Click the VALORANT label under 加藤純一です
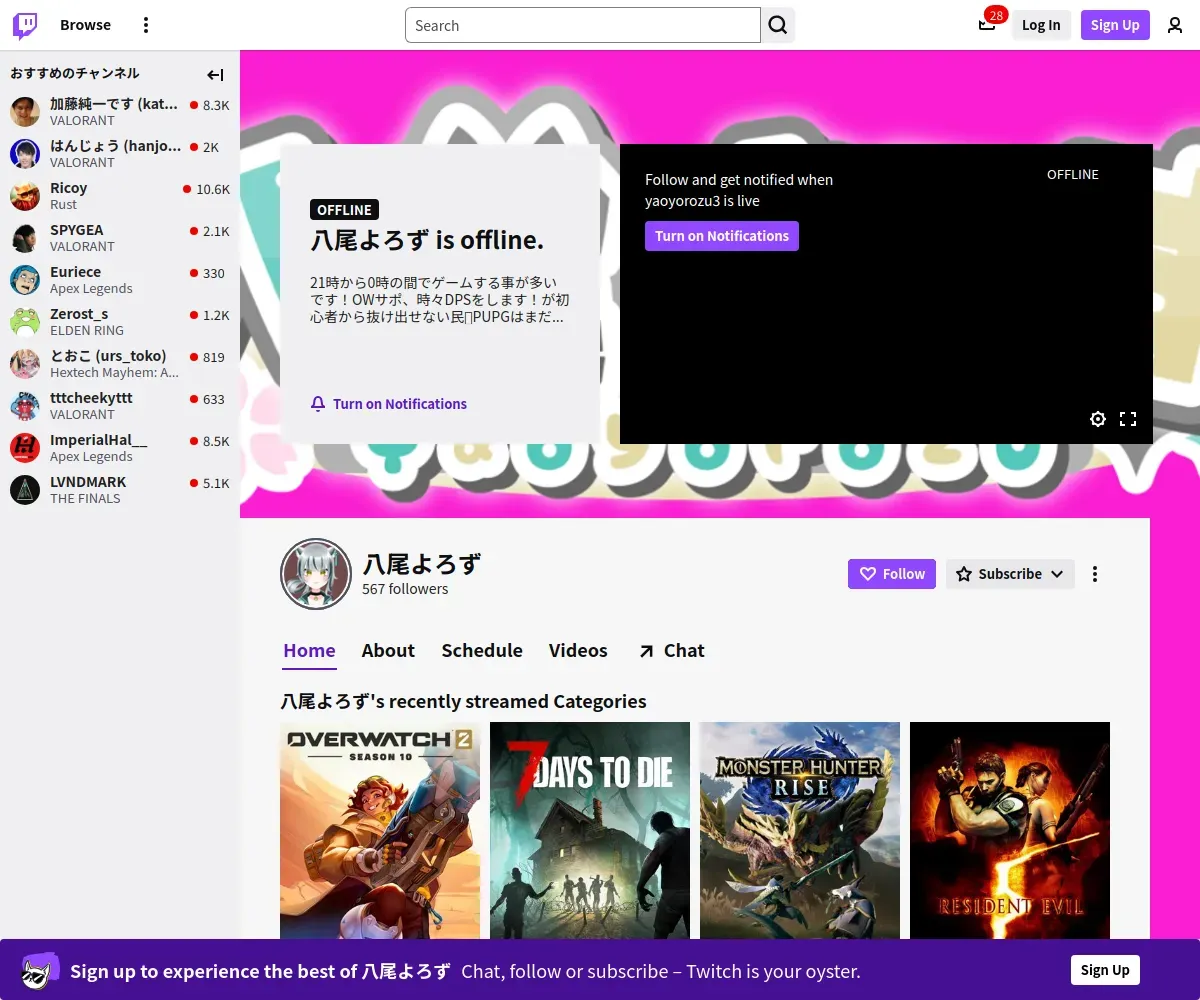Screen dimensions: 1200x1000 click(82, 121)
